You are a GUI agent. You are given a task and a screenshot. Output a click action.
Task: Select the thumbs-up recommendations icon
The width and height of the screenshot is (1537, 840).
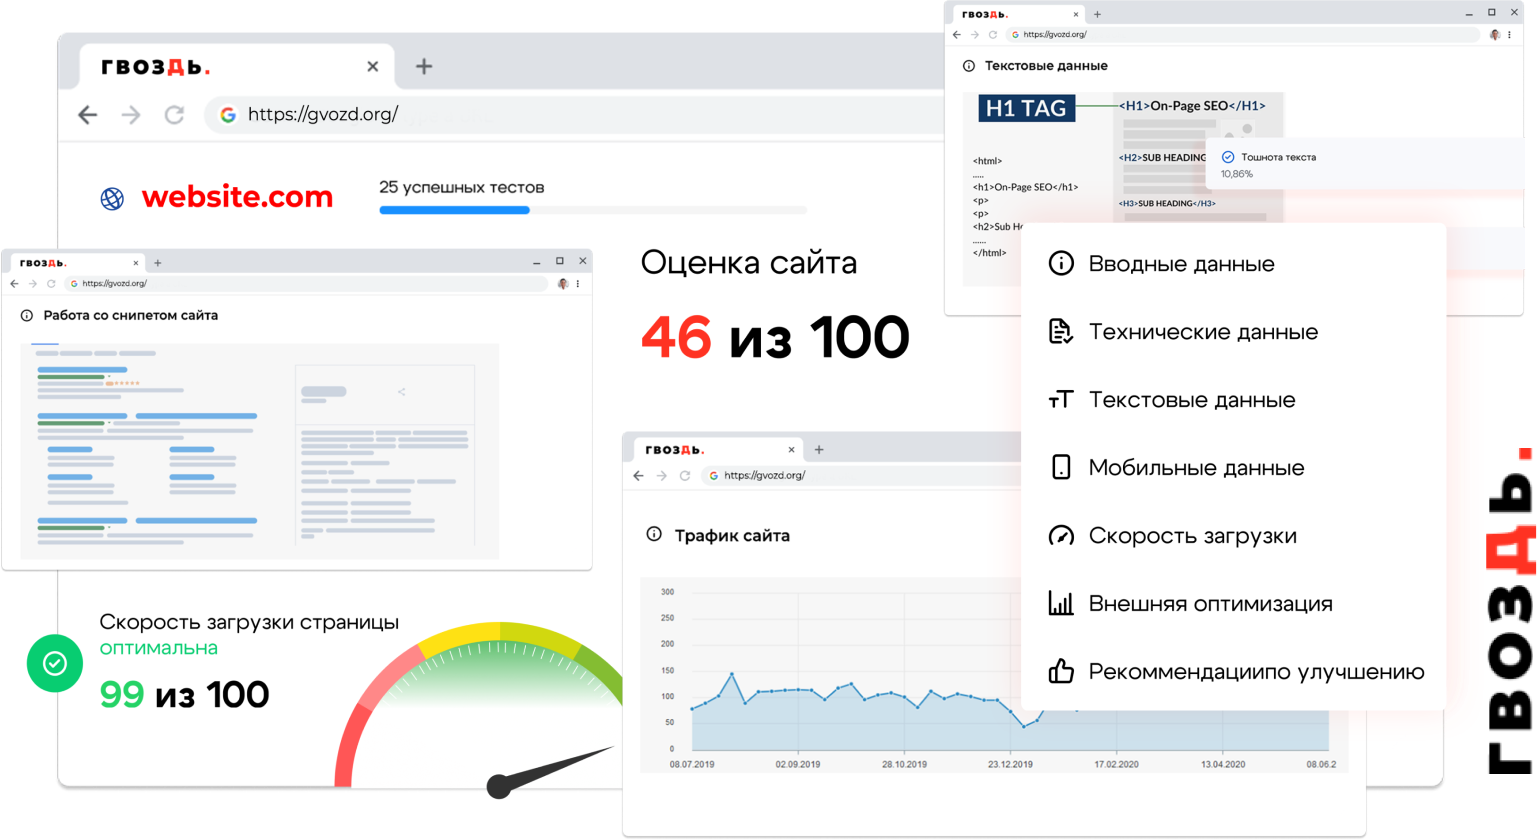[1061, 671]
